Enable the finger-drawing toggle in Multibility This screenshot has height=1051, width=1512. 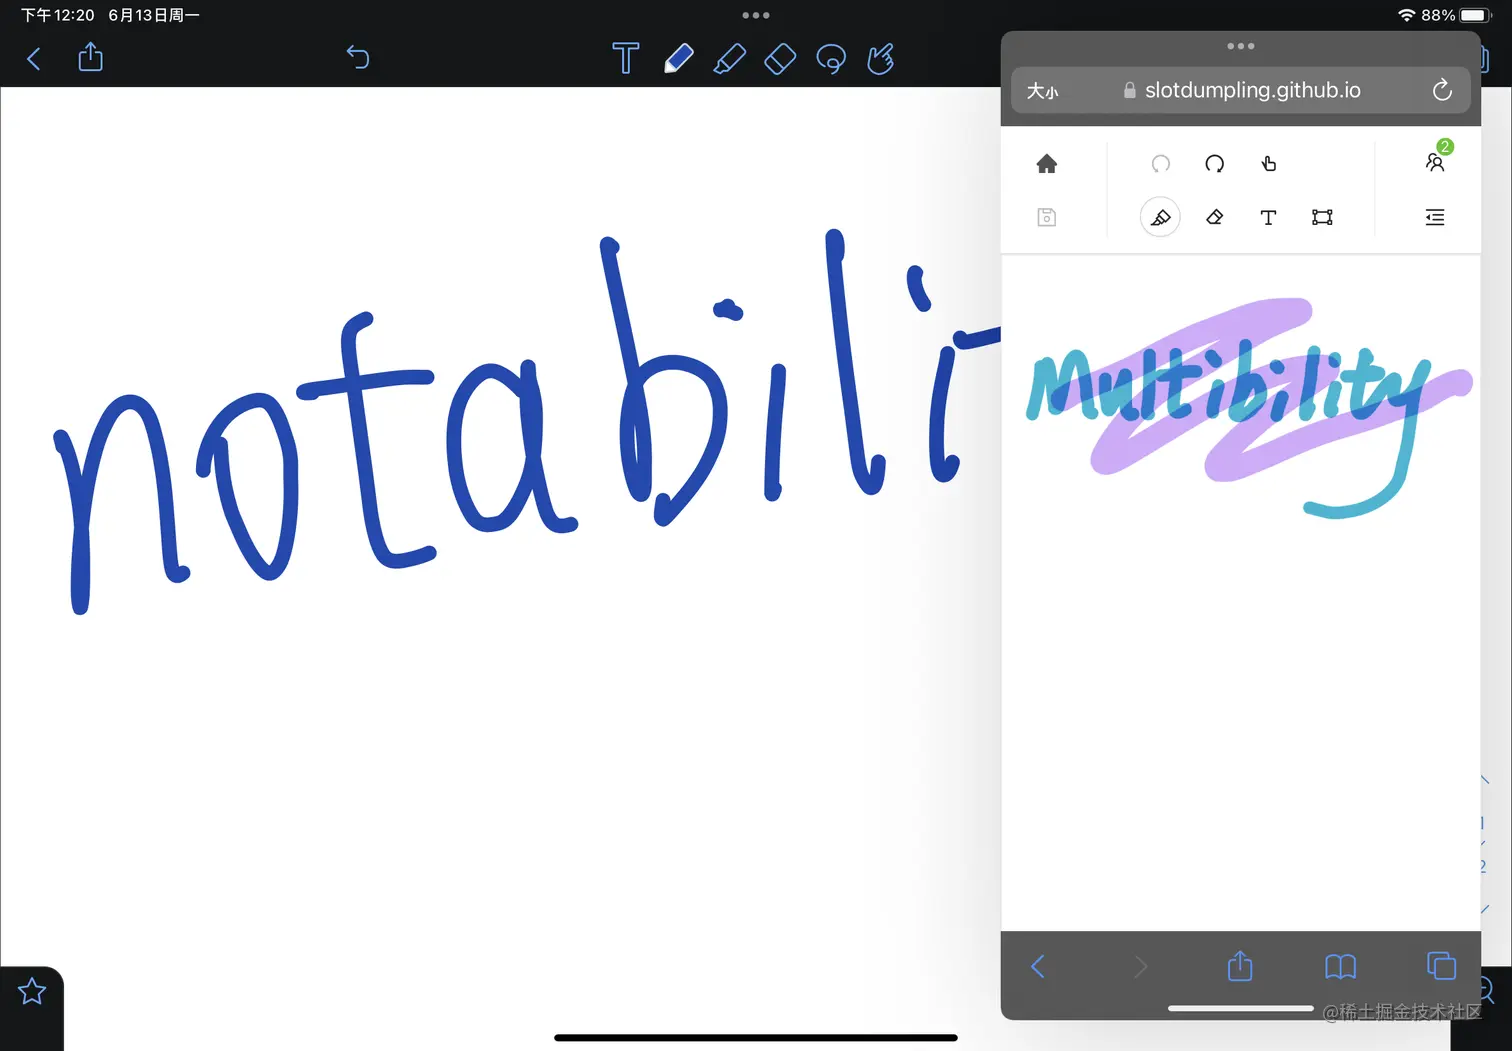click(x=1268, y=163)
